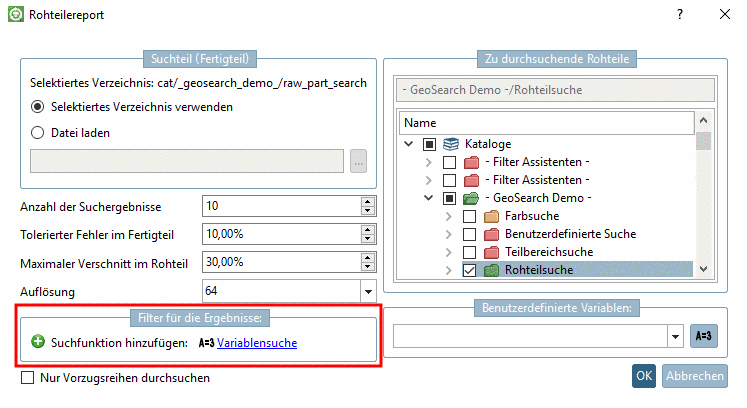Click the help question mark icon
Viewport: 747px width, 408px height.
[680, 14]
